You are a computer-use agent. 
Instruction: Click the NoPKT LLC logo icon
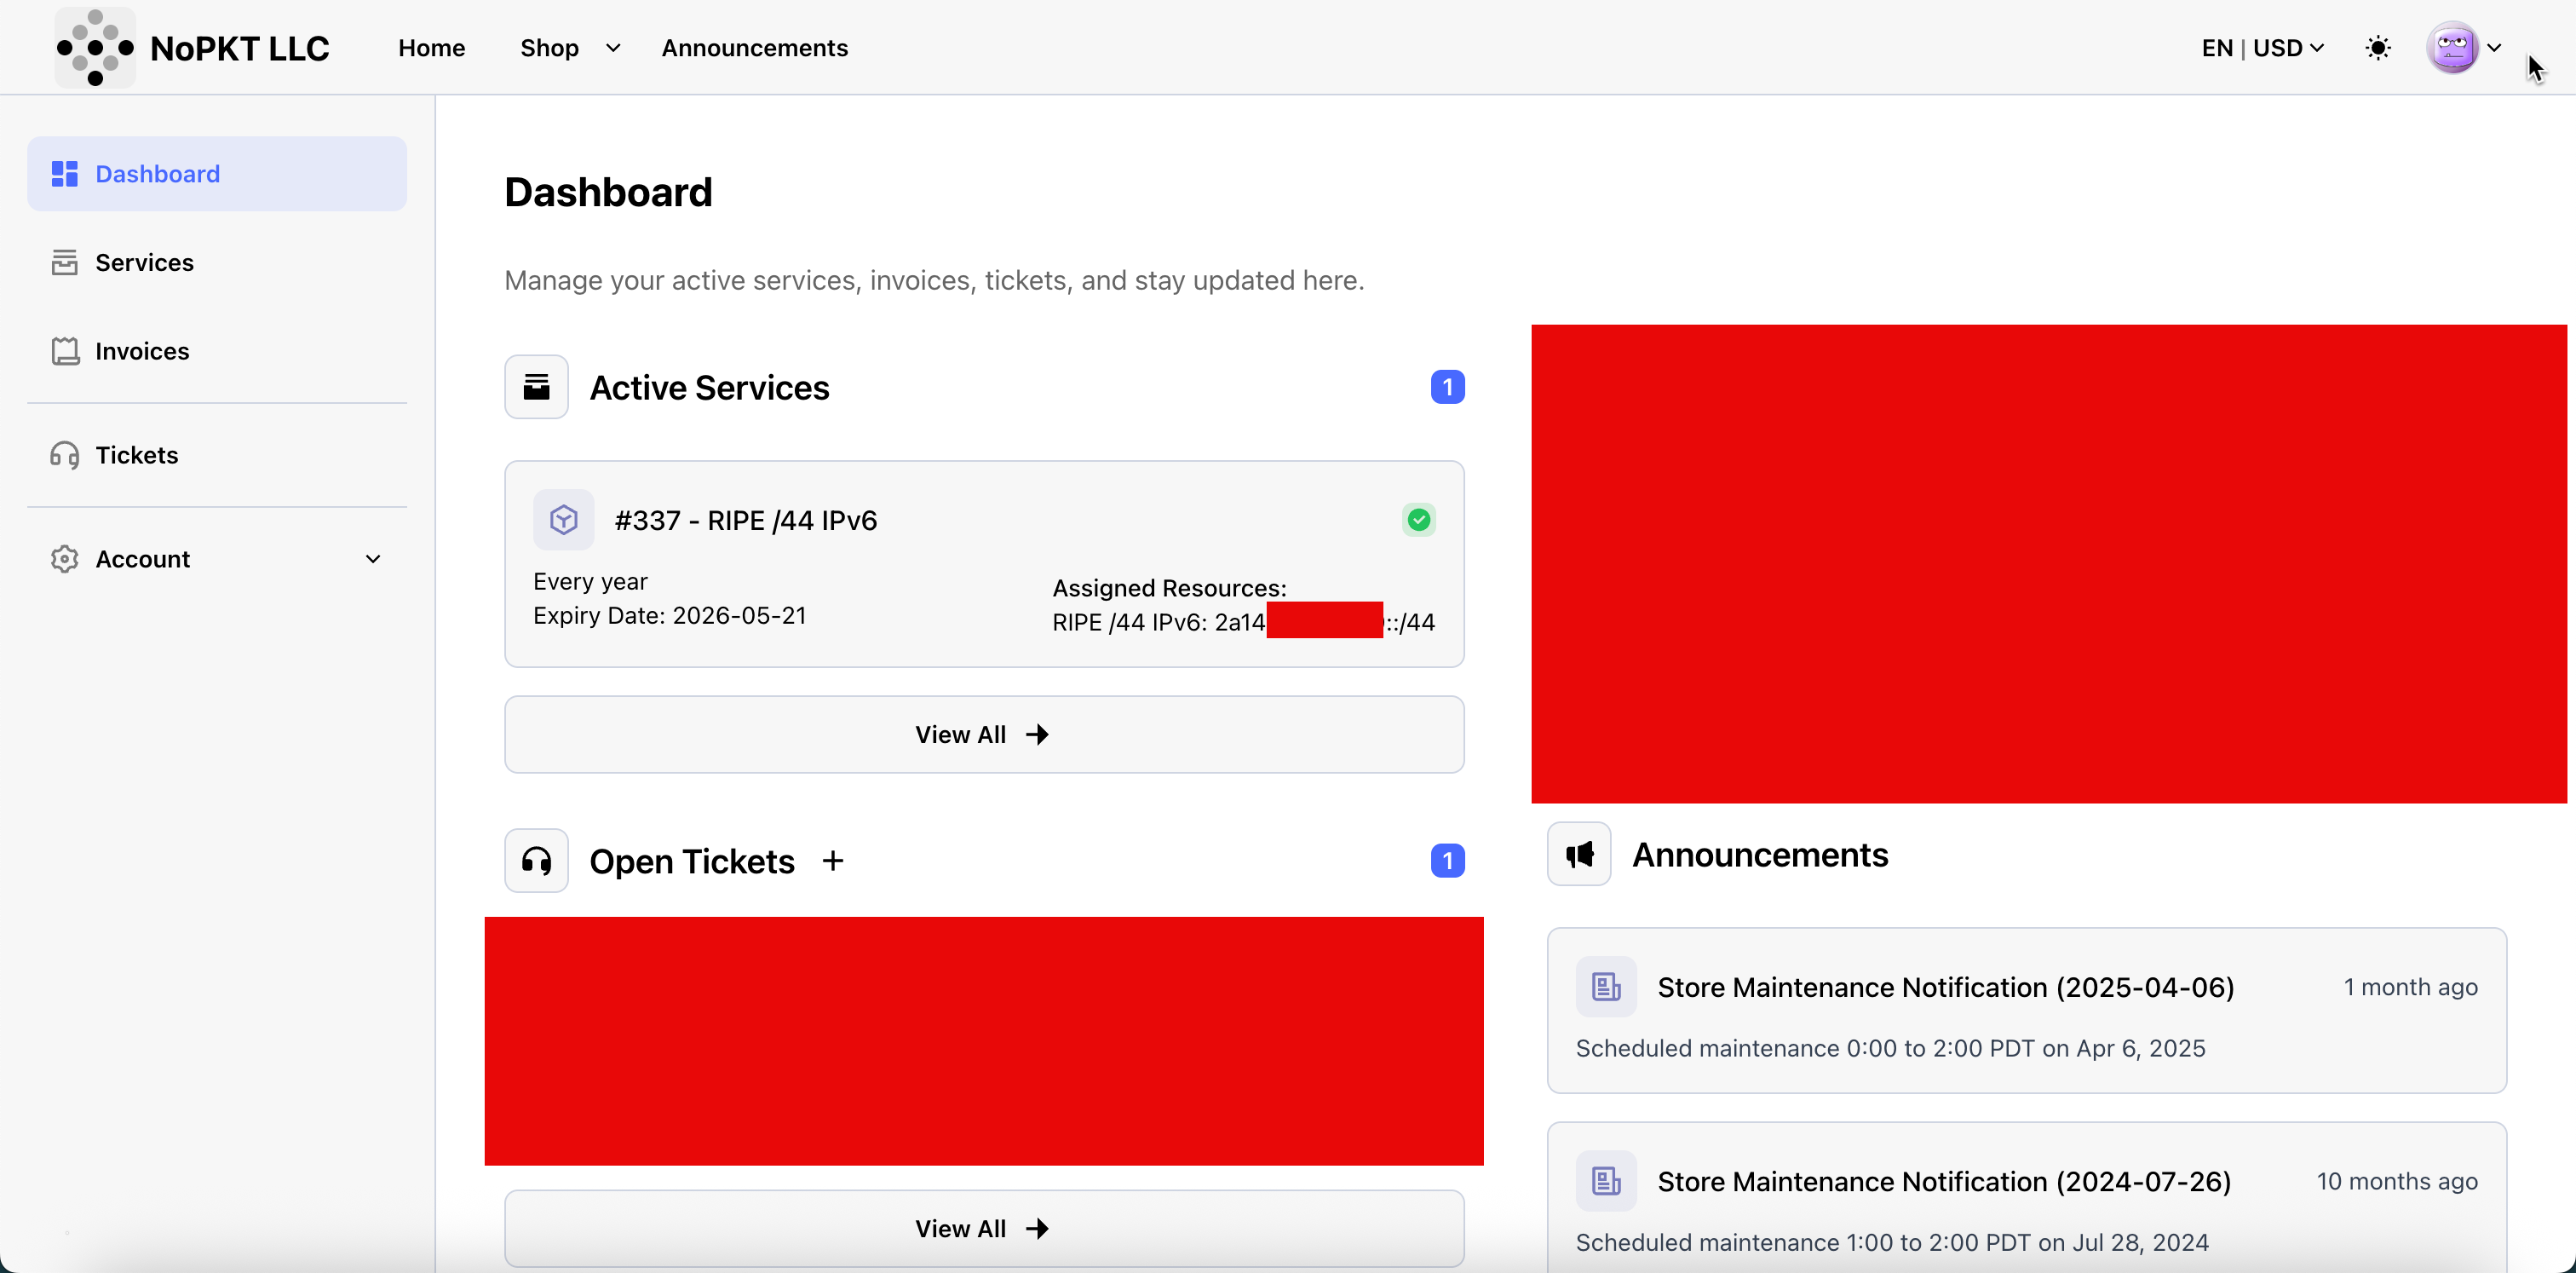(x=95, y=47)
